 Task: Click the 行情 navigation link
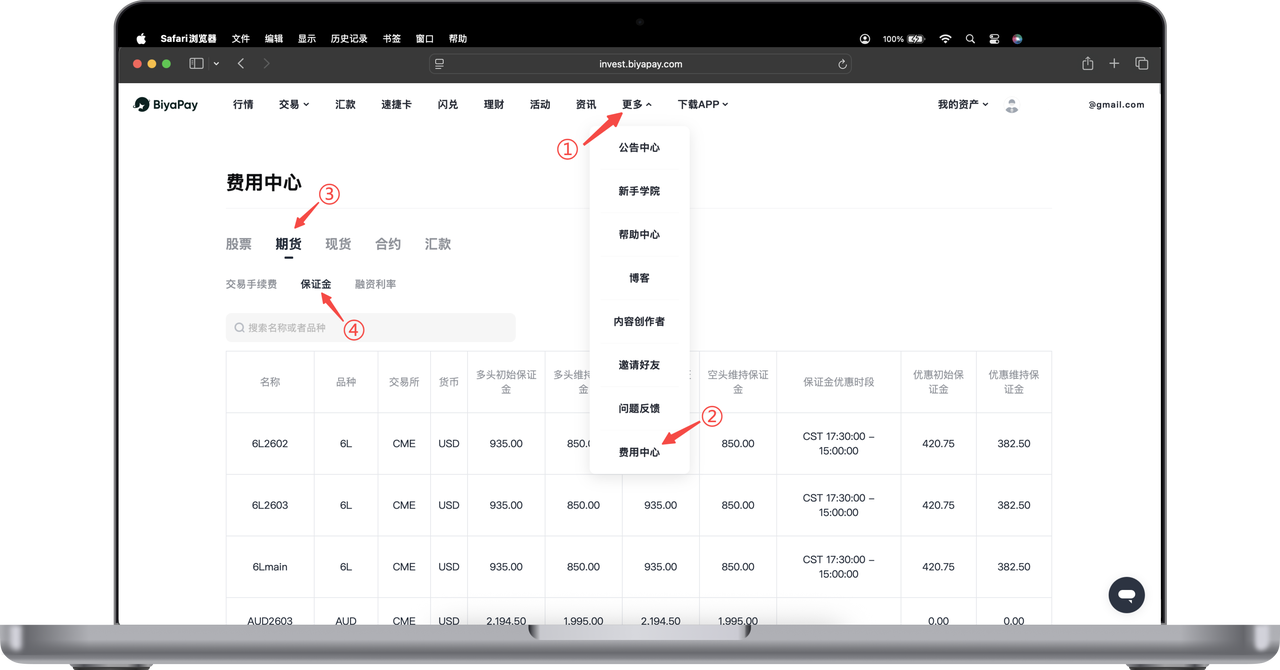tap(243, 105)
